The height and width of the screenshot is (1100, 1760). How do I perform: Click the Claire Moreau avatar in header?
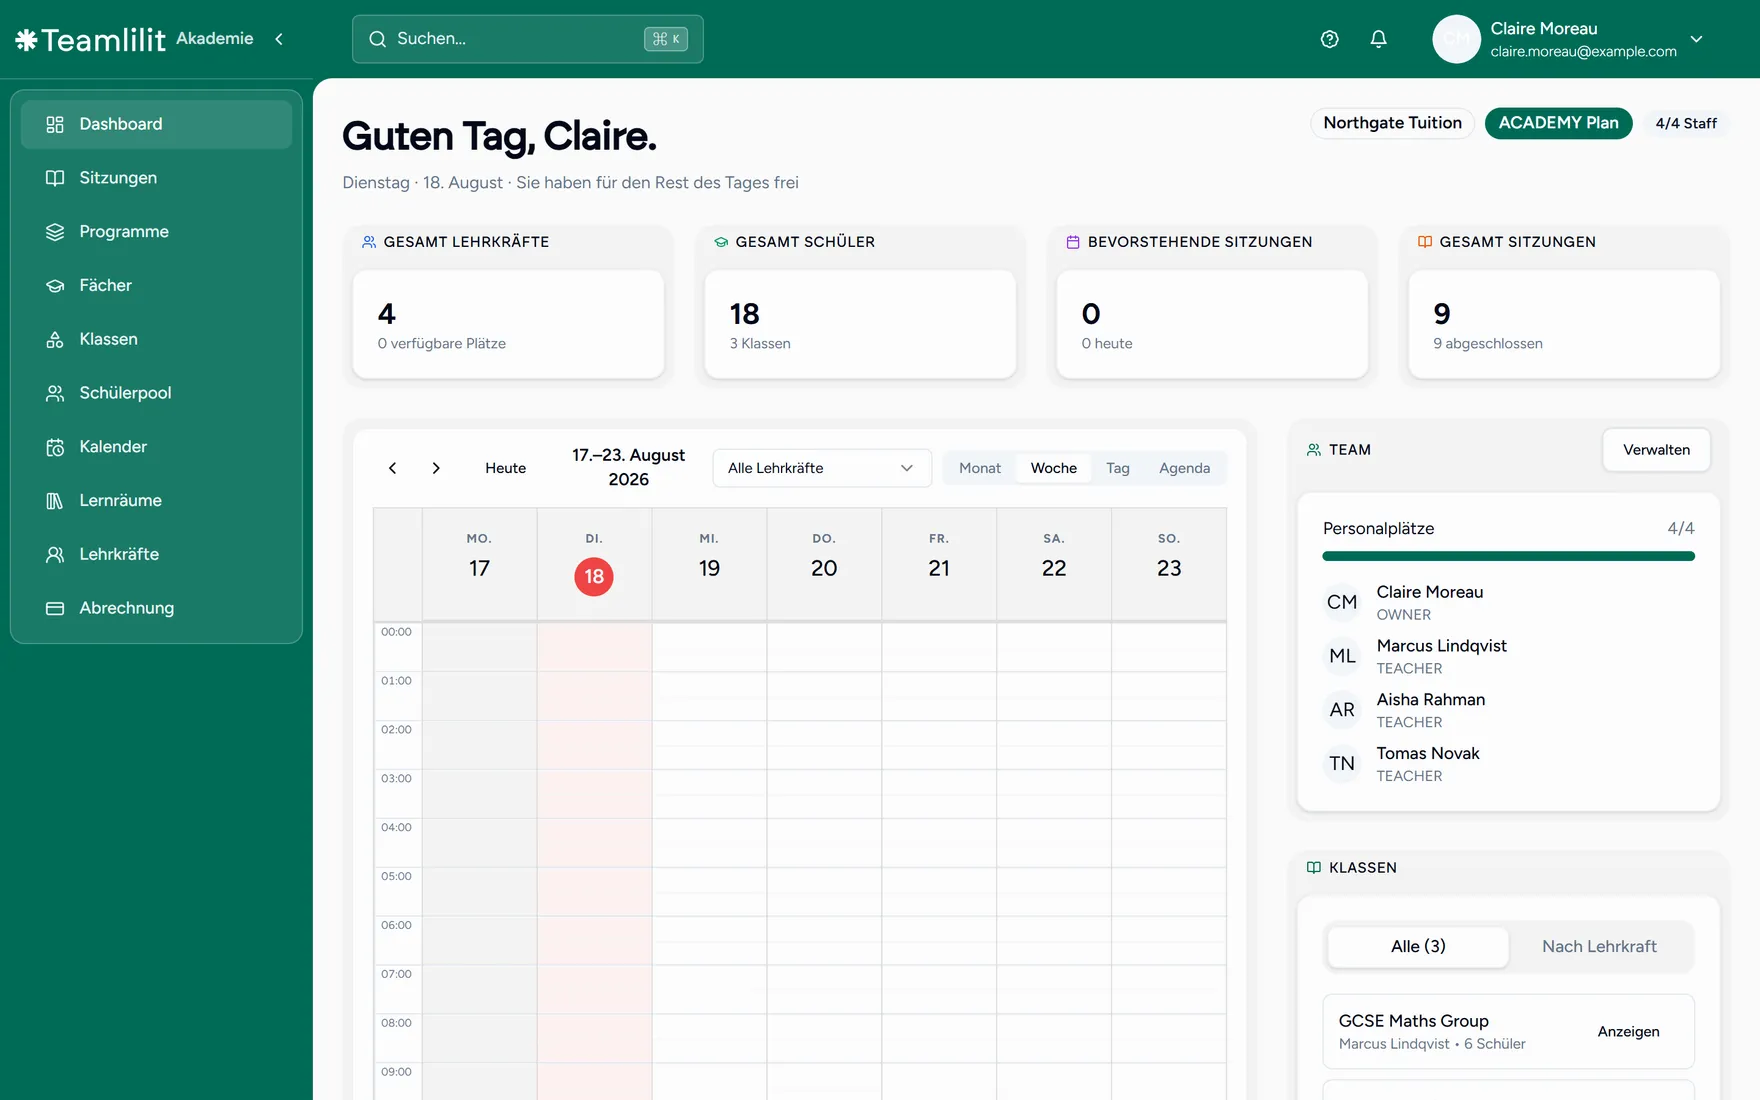(x=1456, y=39)
